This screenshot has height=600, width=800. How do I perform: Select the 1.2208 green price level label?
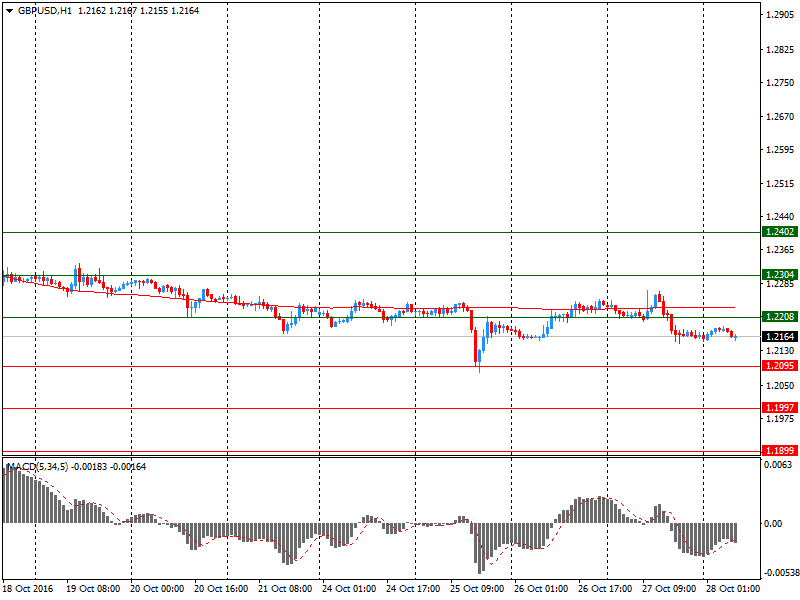coord(779,317)
